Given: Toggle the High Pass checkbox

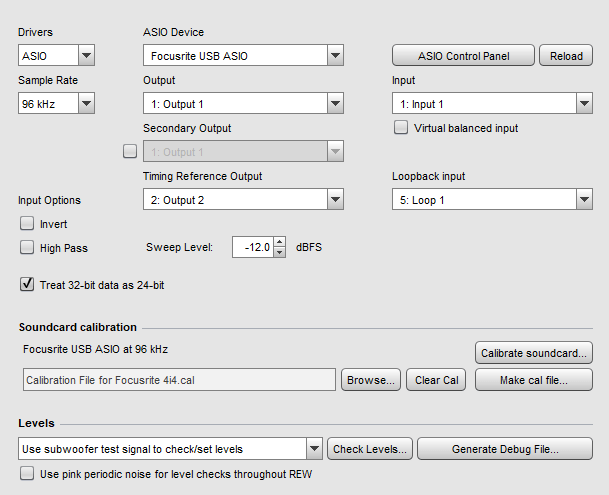Looking at the screenshot, I should pyautogui.click(x=27, y=248).
